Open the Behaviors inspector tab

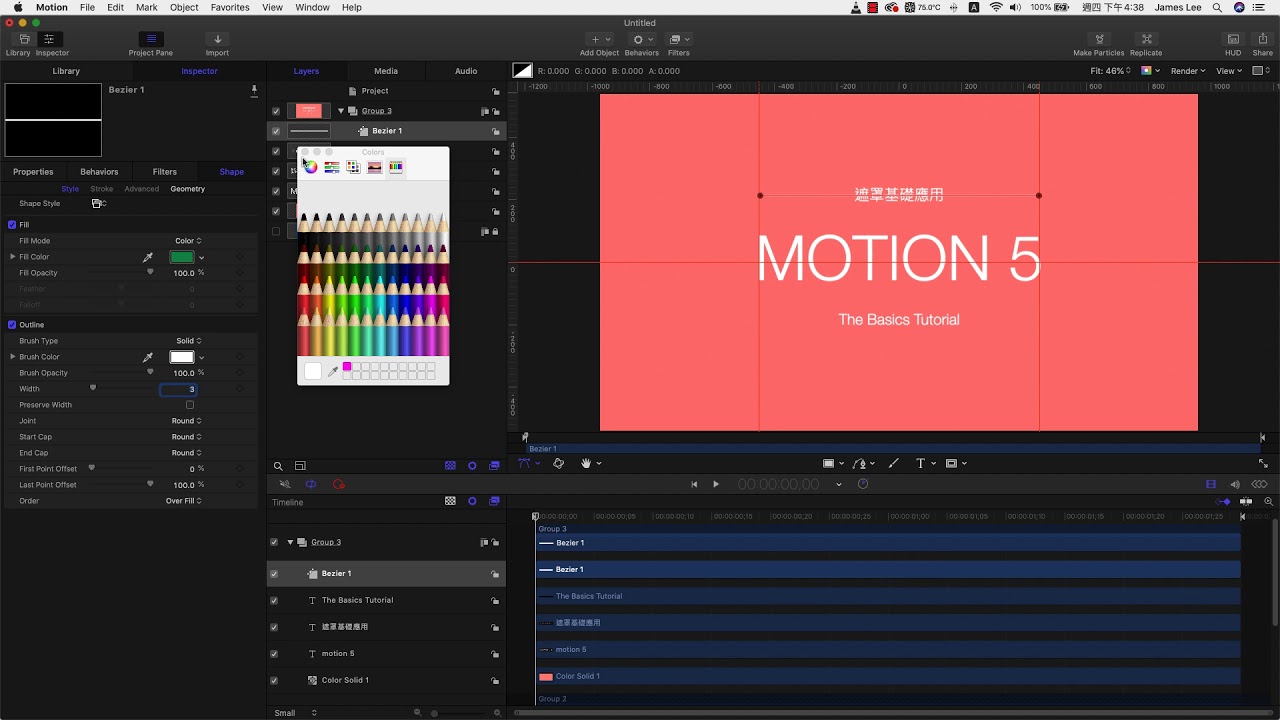coord(99,172)
